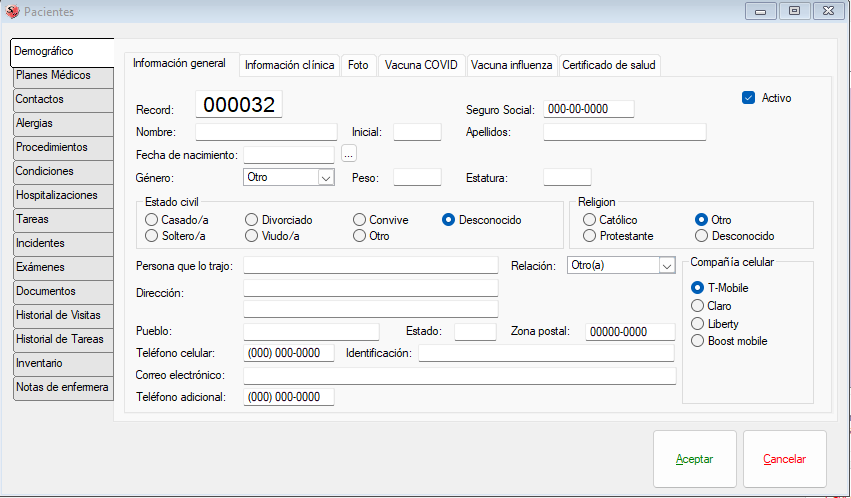Click the Cancelar button
The image size is (851, 498).
point(784,459)
